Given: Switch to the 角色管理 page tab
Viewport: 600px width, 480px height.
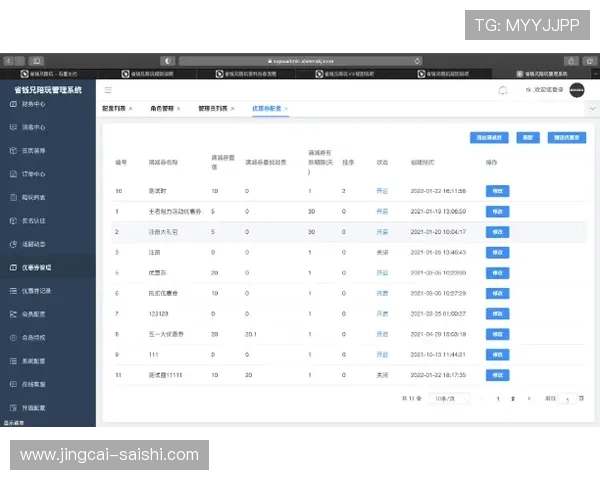Looking at the screenshot, I should pyautogui.click(x=162, y=109).
